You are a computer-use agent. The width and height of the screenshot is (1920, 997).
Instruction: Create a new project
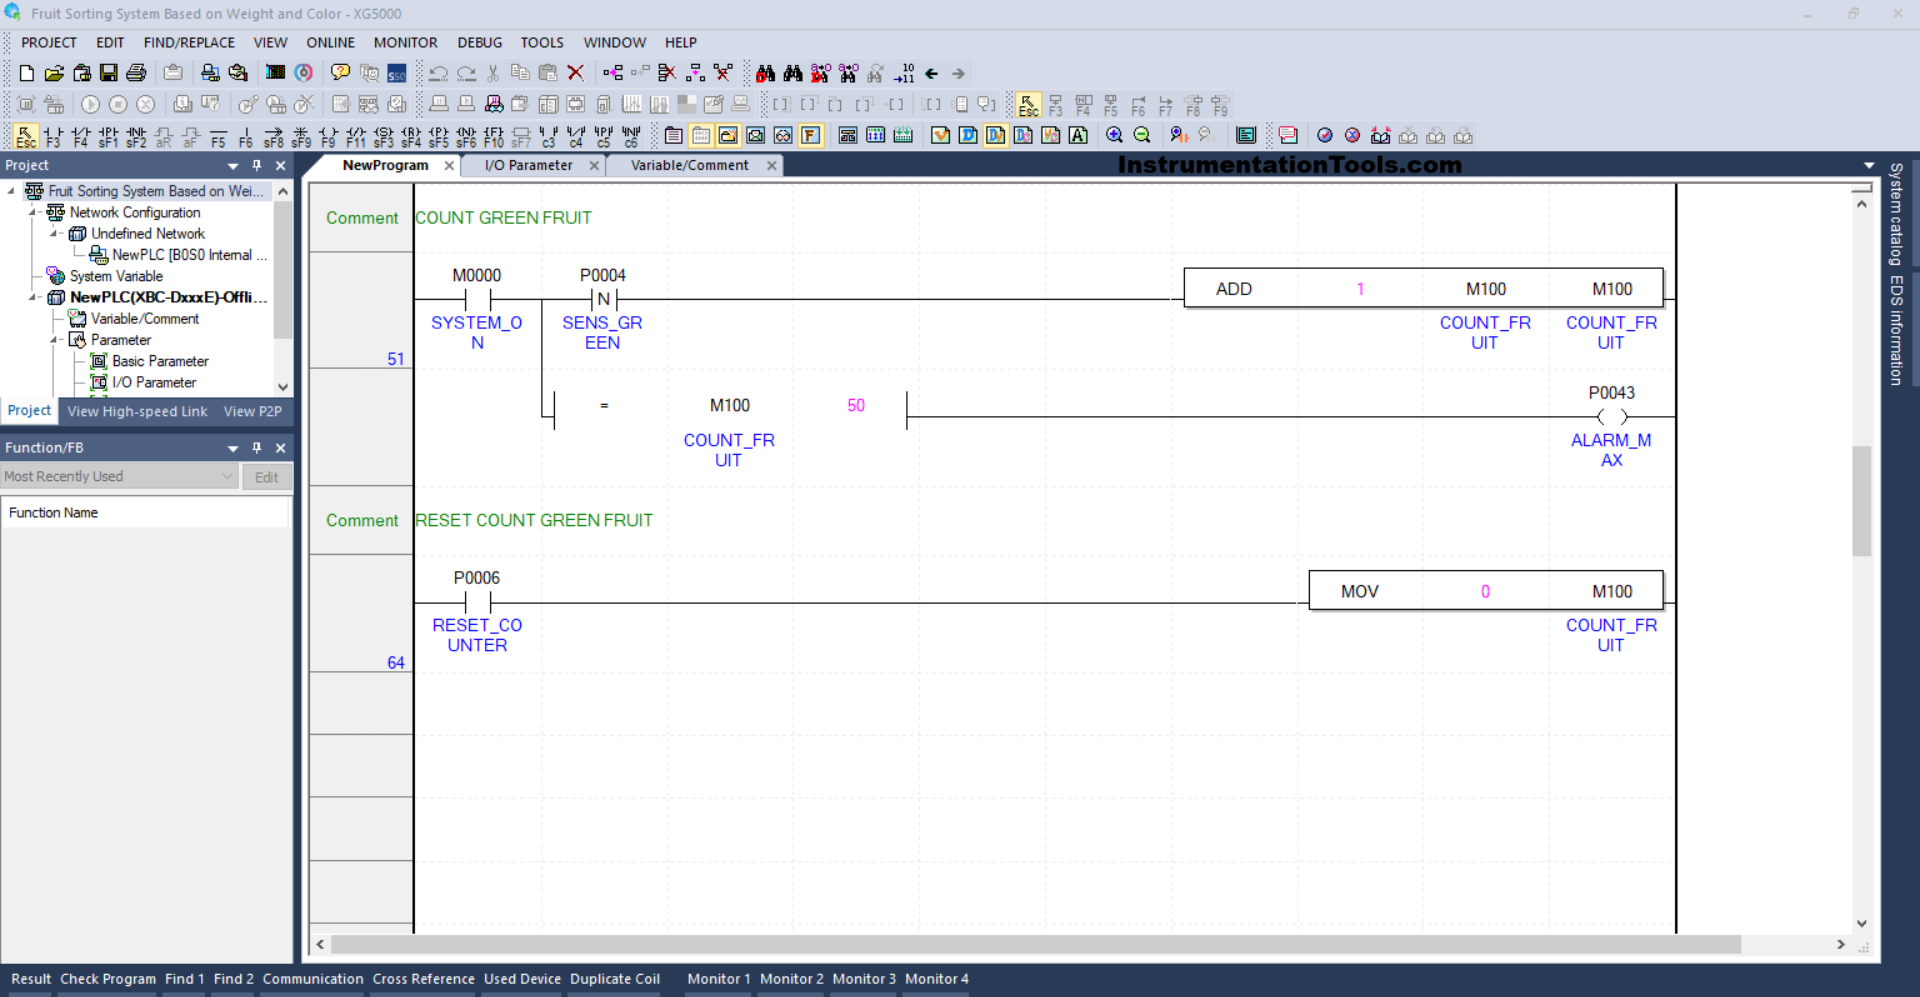coord(26,73)
